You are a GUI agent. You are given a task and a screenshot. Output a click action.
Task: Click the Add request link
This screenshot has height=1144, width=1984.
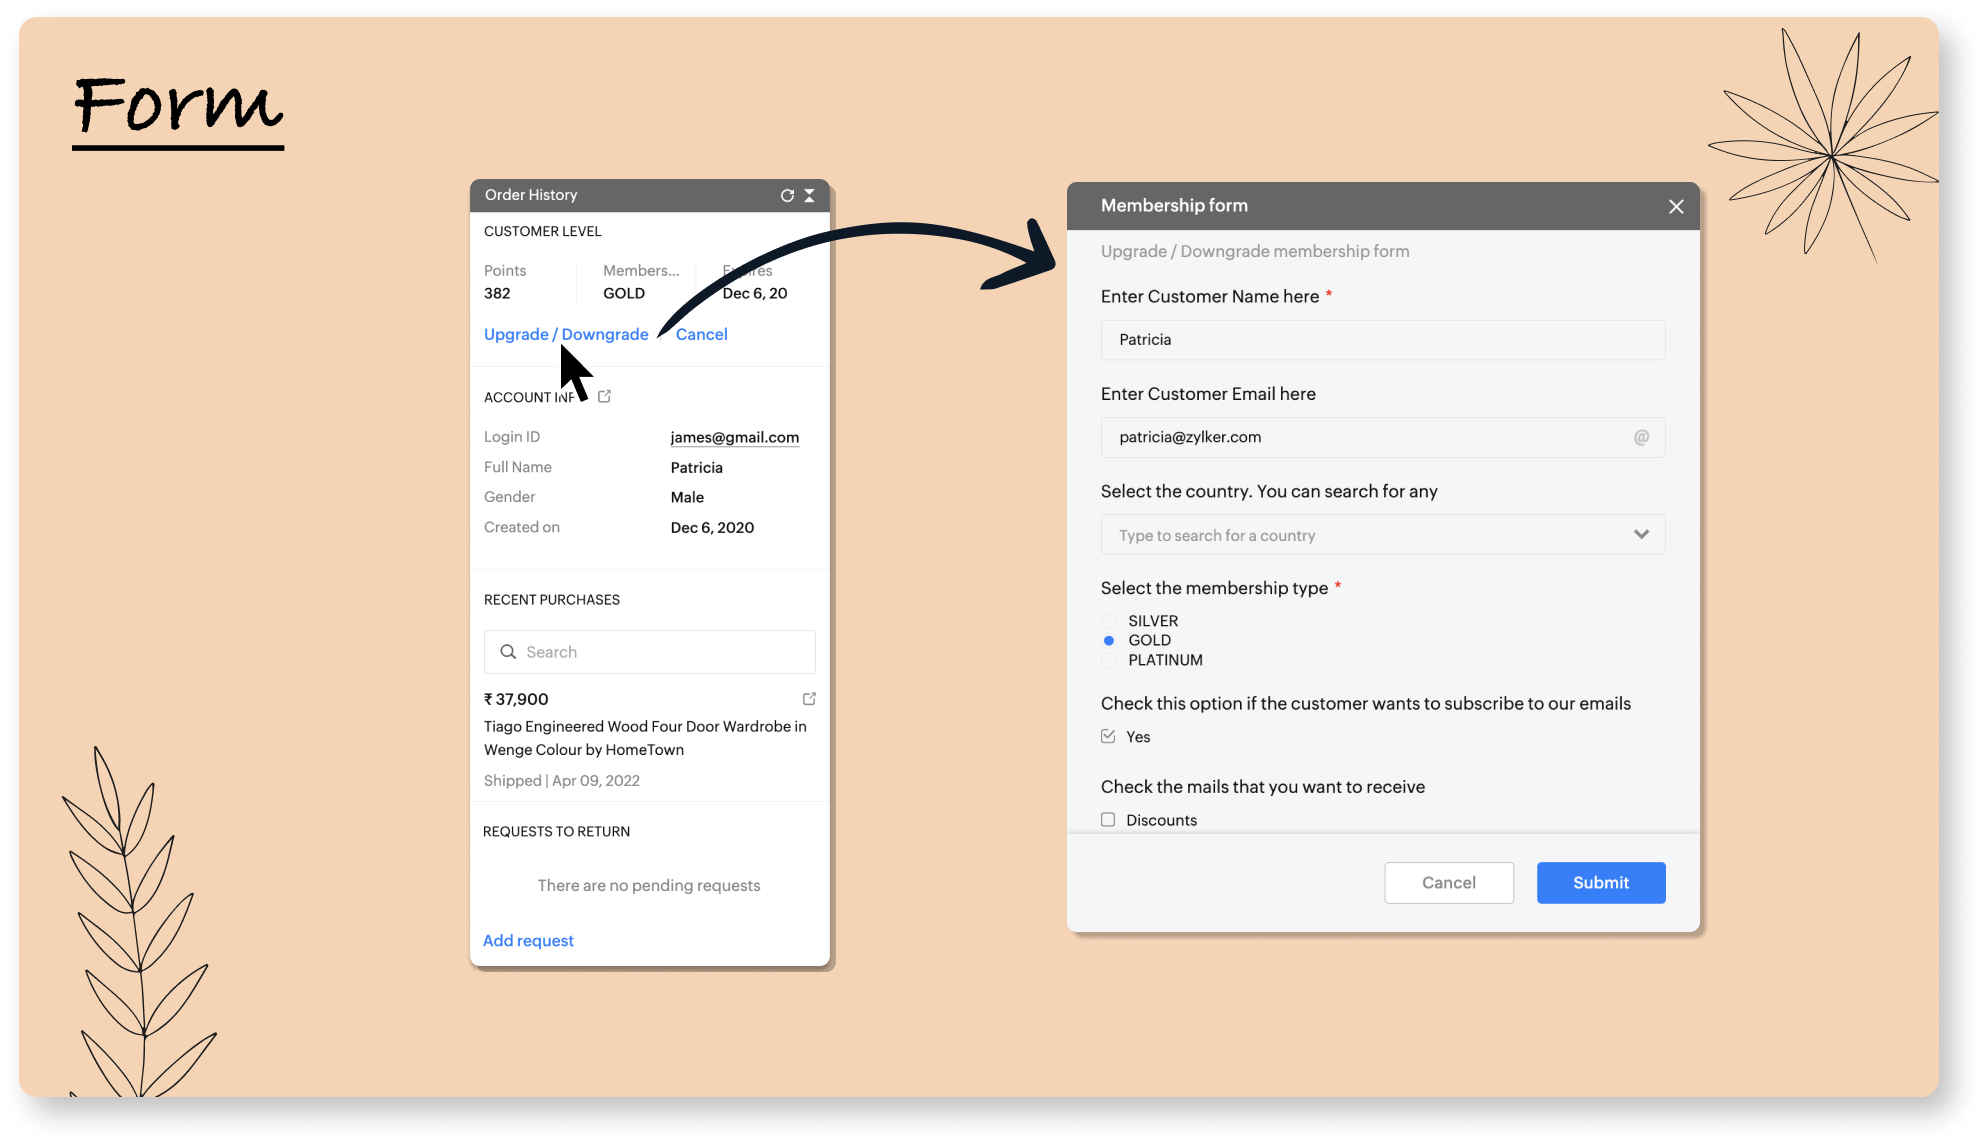point(528,941)
